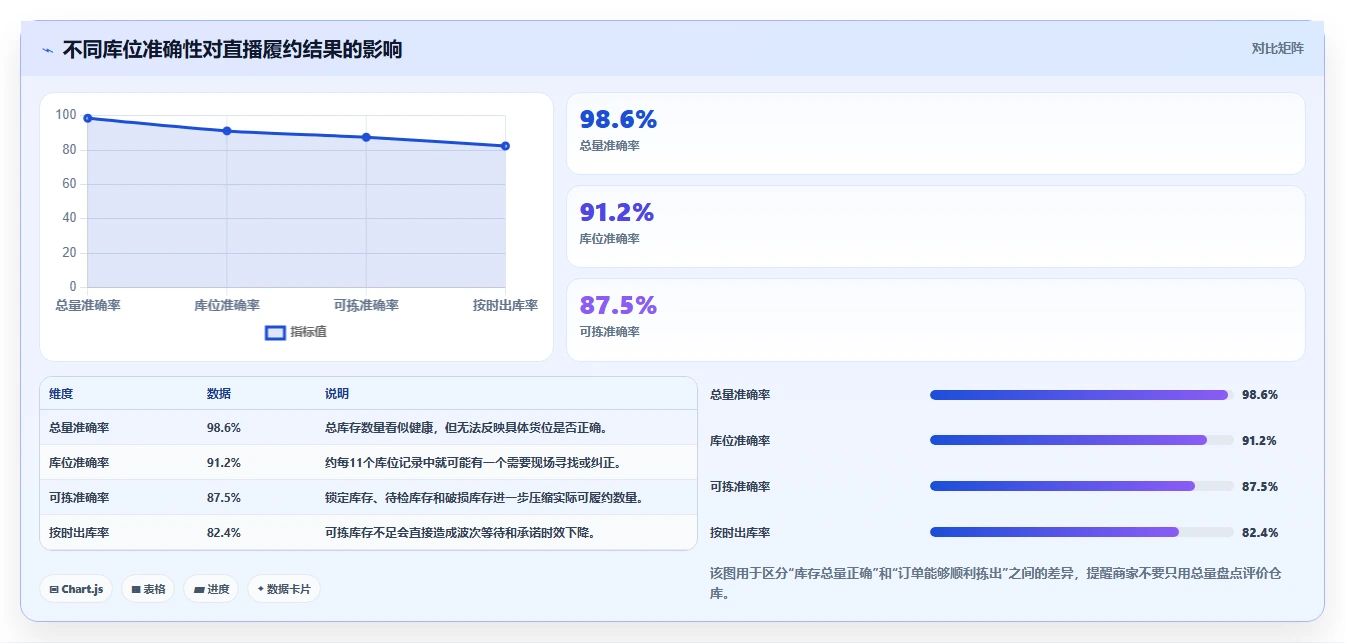Open the 98.6% 总量准确率 data card
The image size is (1345, 643).
coord(935,134)
